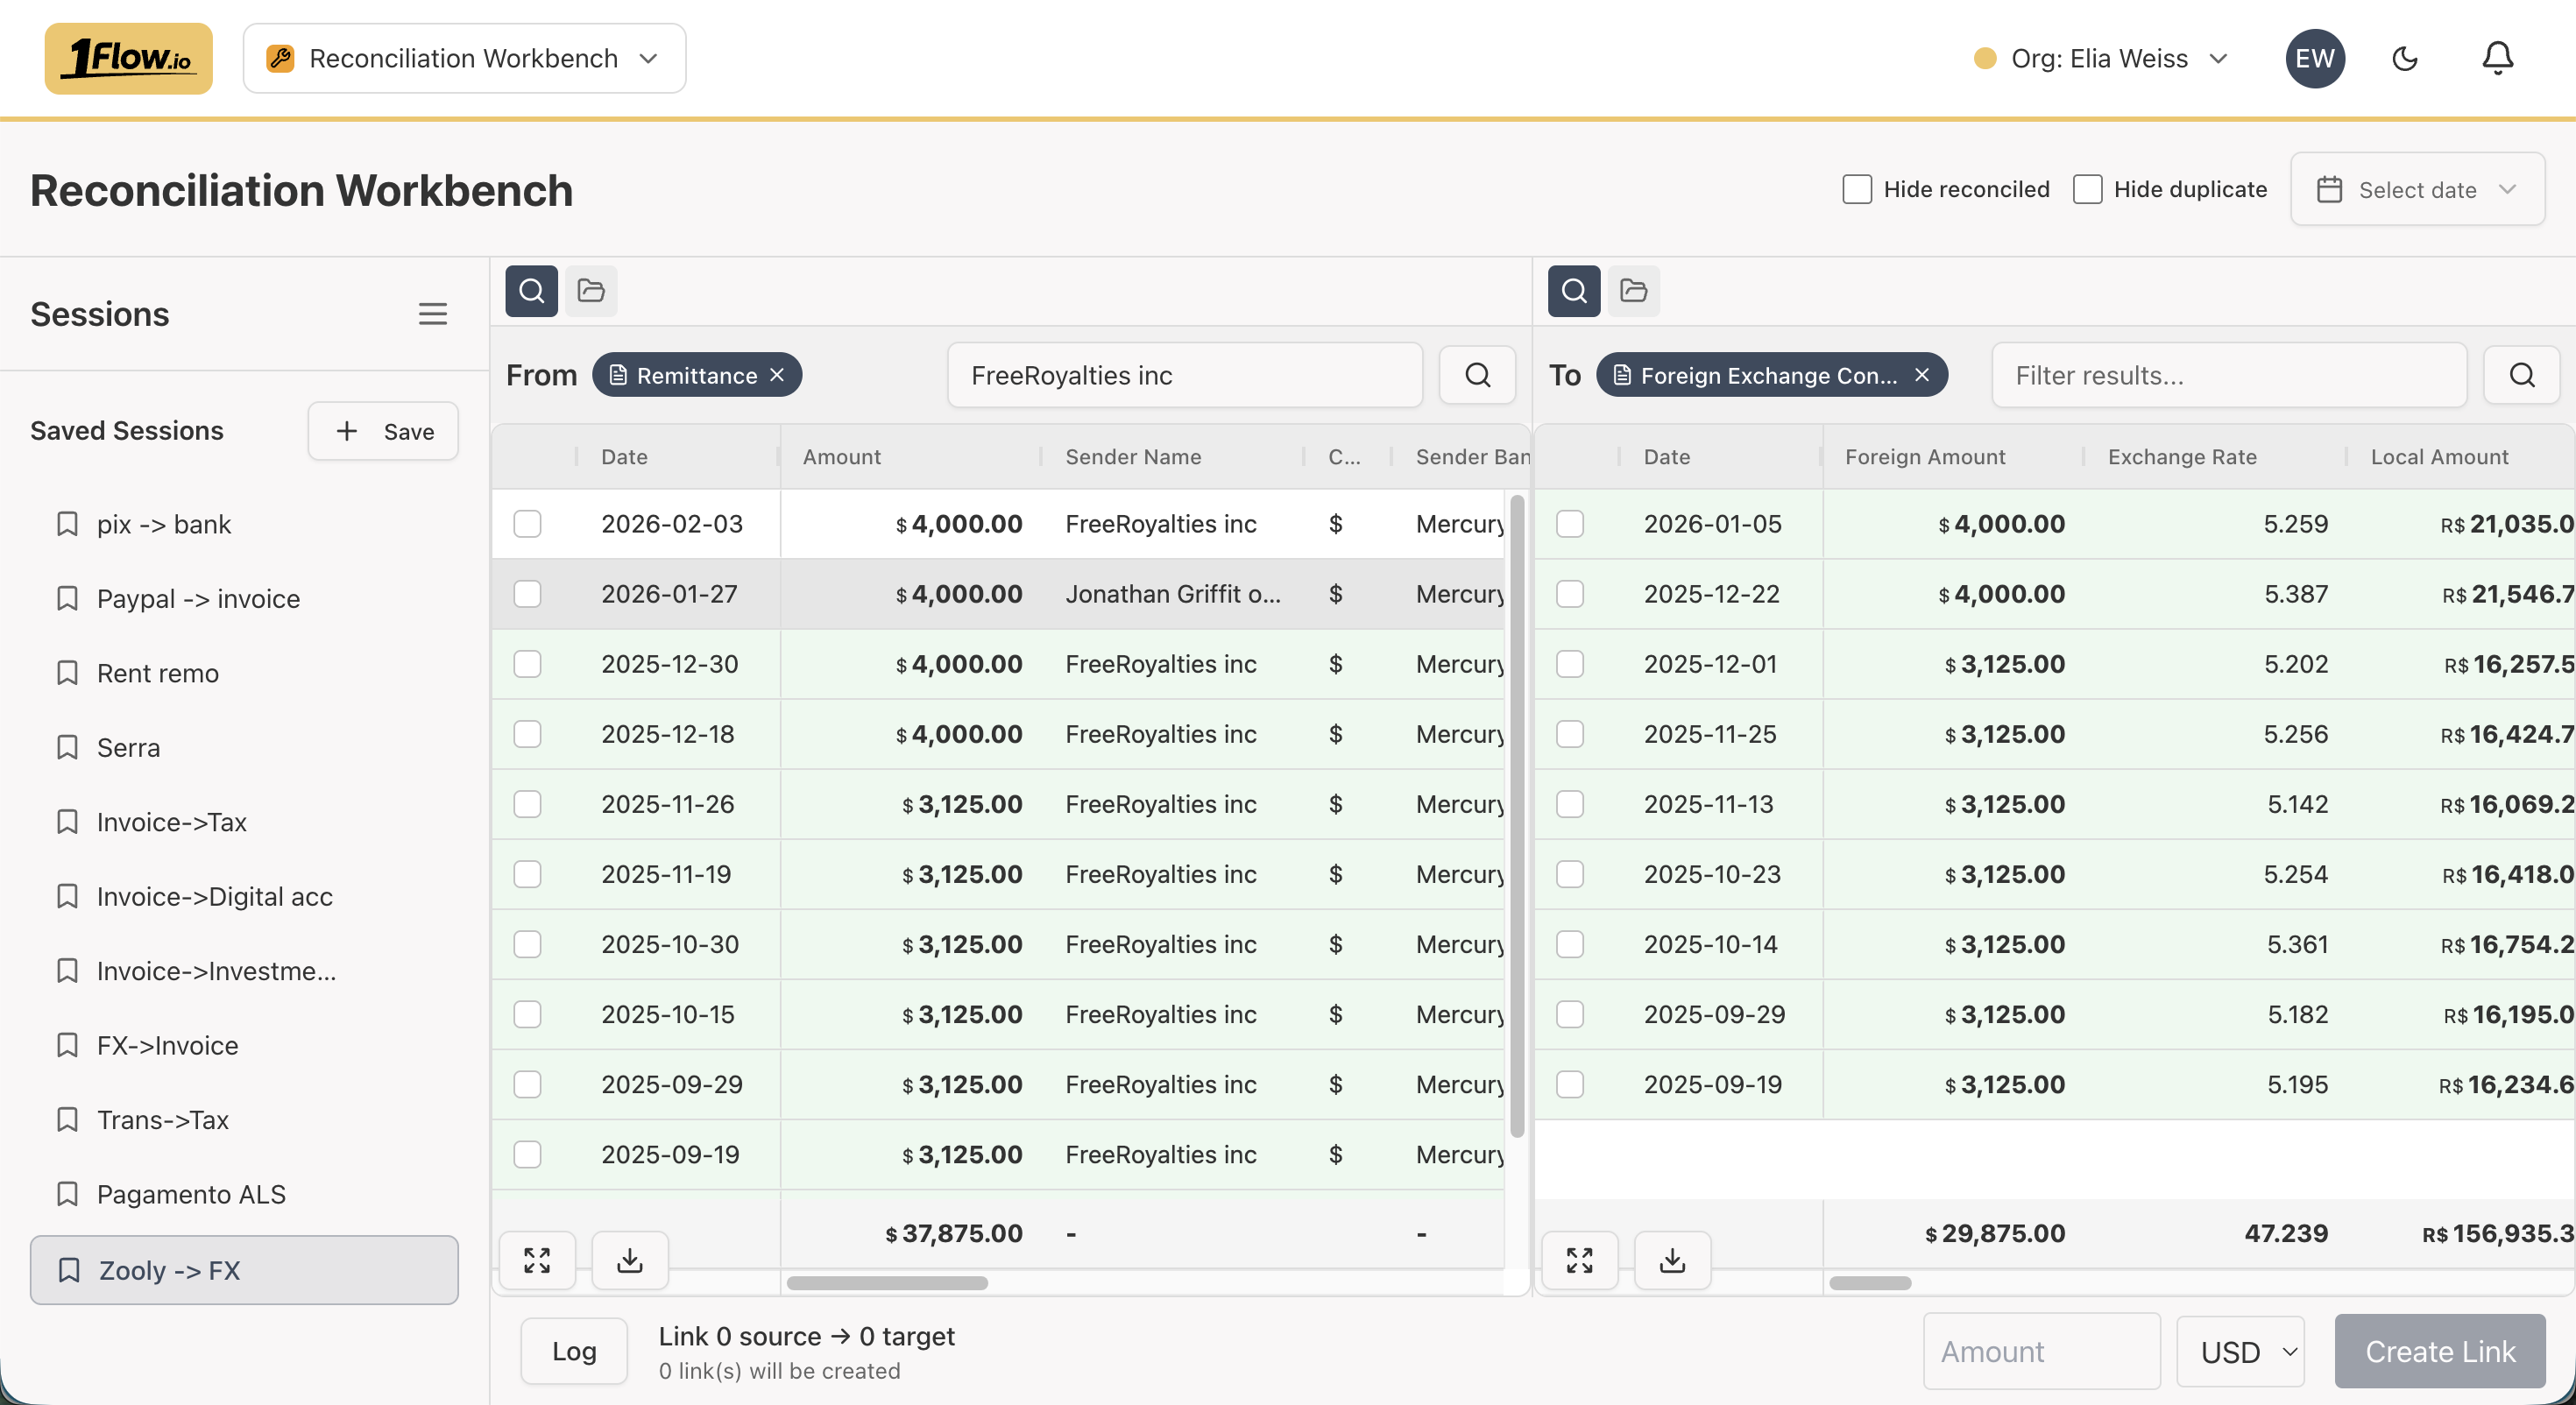This screenshot has width=2576, height=1405.
Task: Expand From table to fullscreen
Action: click(537, 1260)
